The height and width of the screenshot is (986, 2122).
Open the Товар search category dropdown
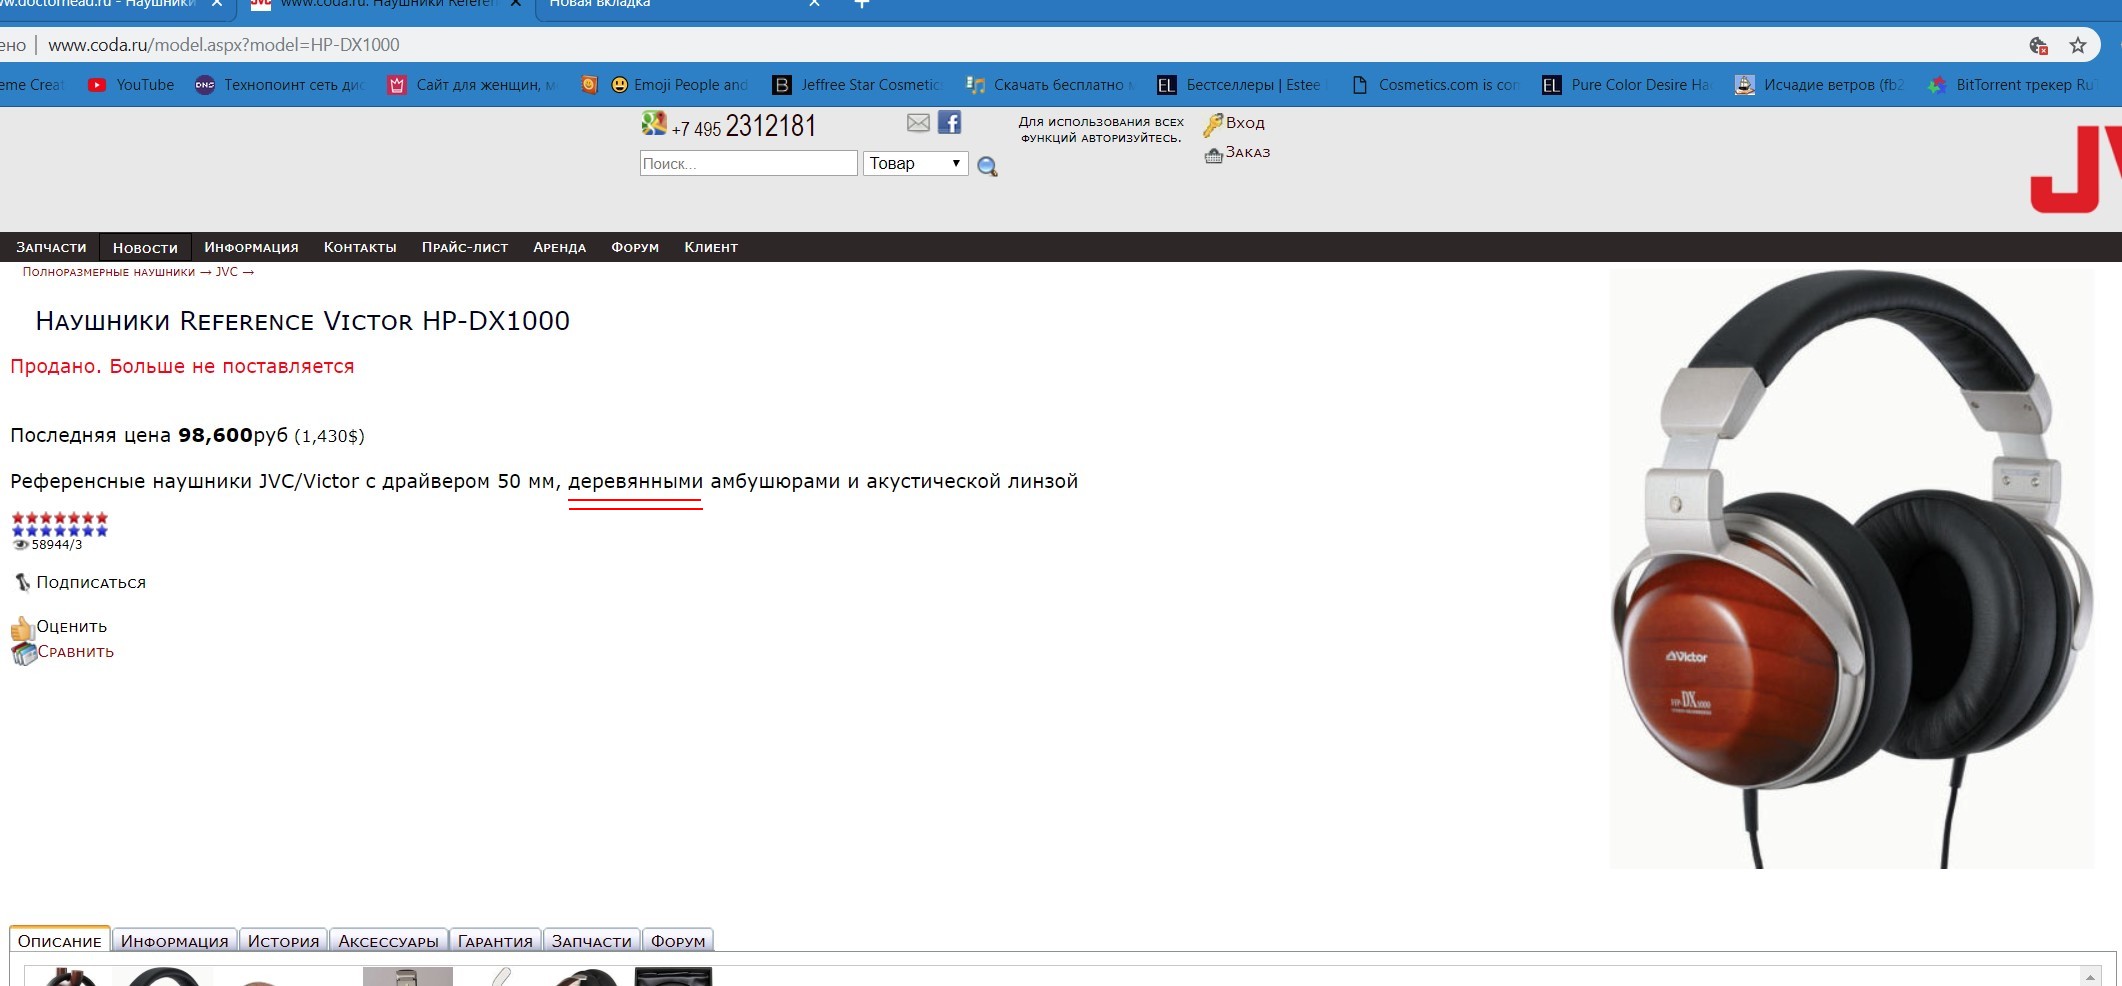coord(916,163)
